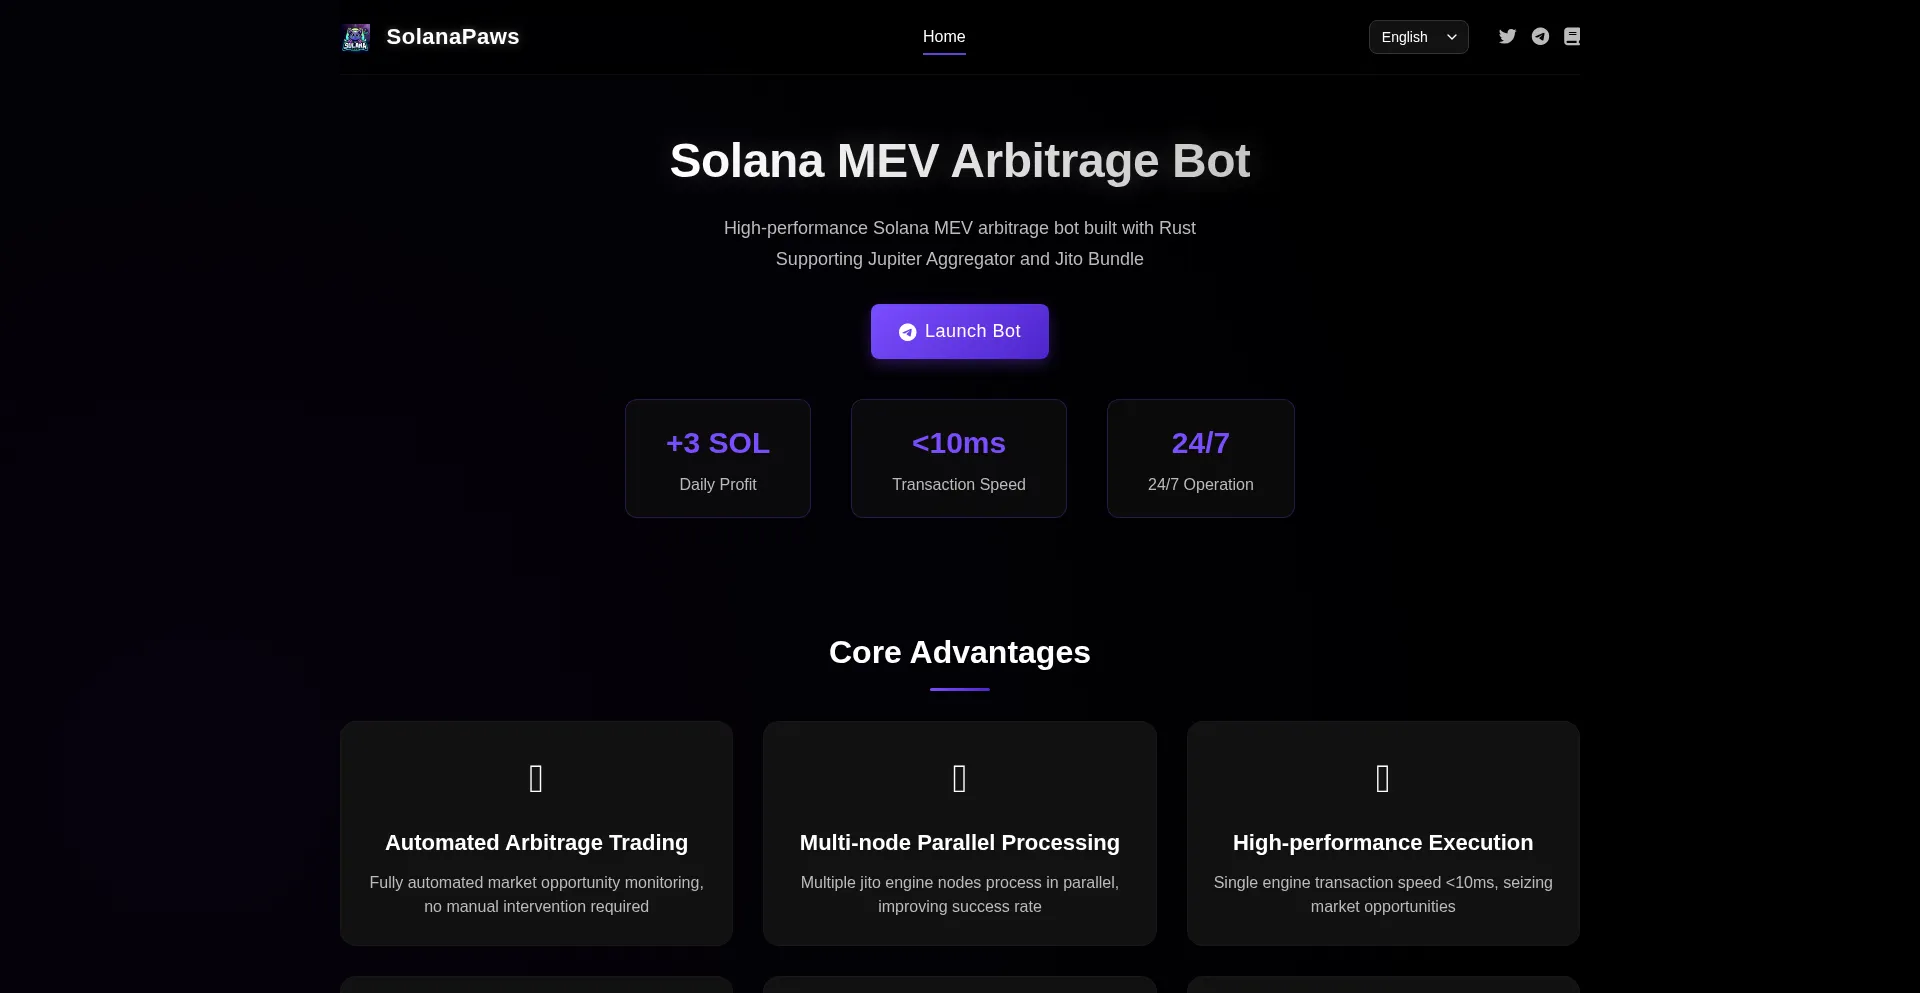Open the Twitter profile icon
Screen dimensions: 1920x993
[1507, 37]
